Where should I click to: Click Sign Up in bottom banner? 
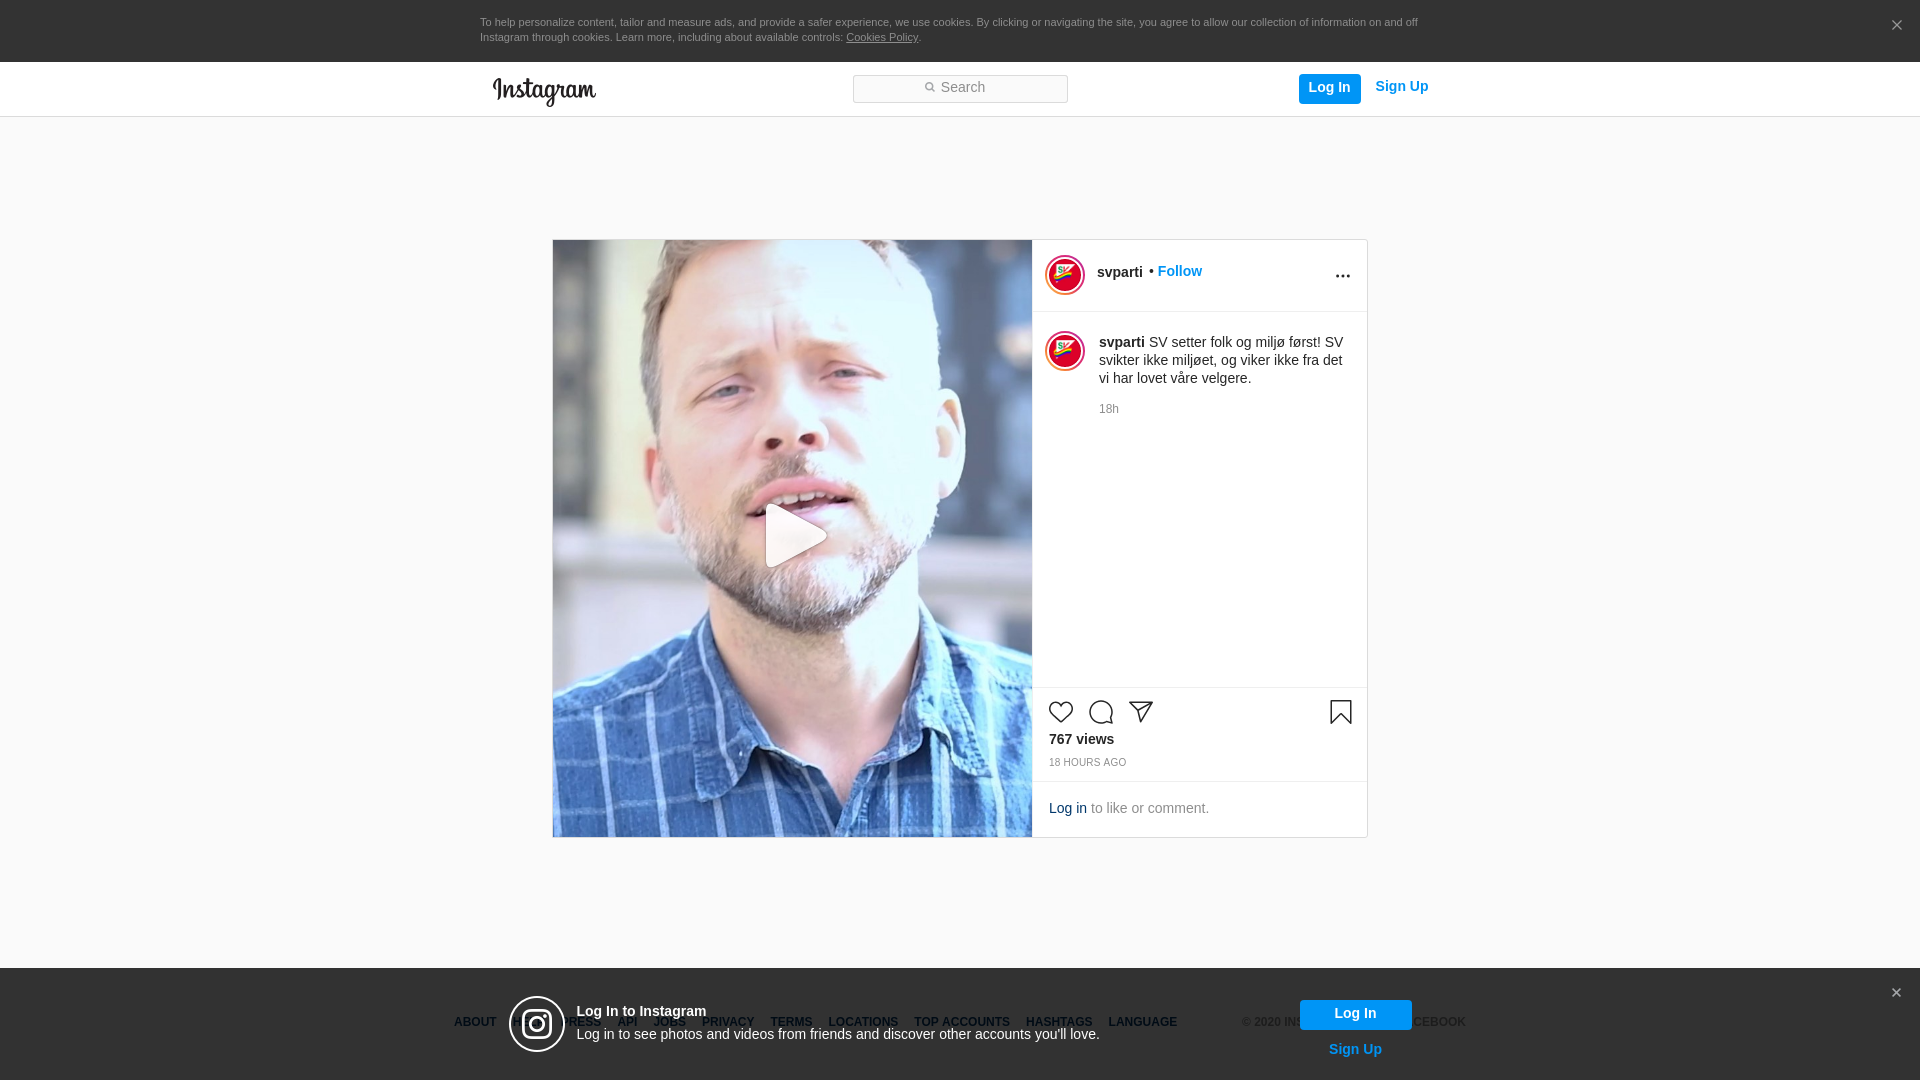(1355, 1049)
